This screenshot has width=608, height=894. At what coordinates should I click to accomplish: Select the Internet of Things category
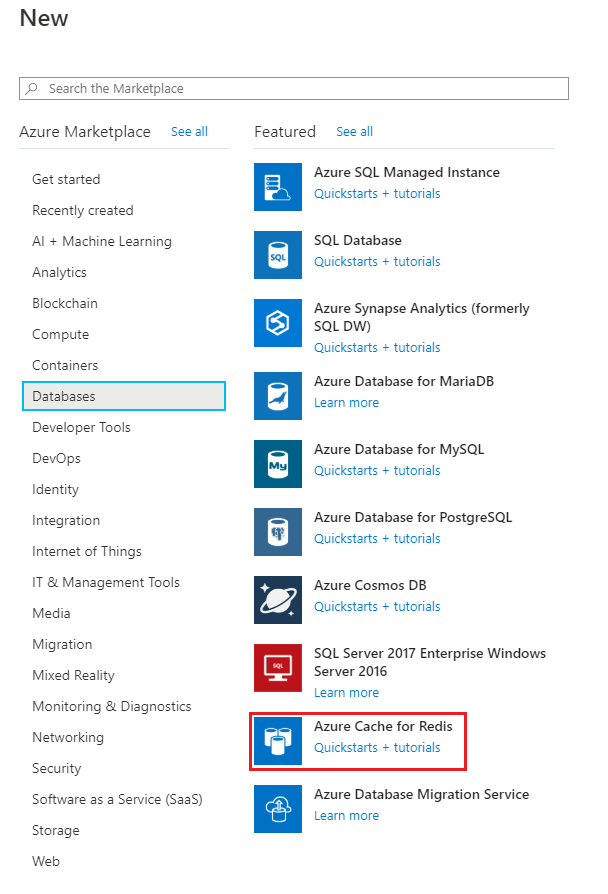click(87, 551)
